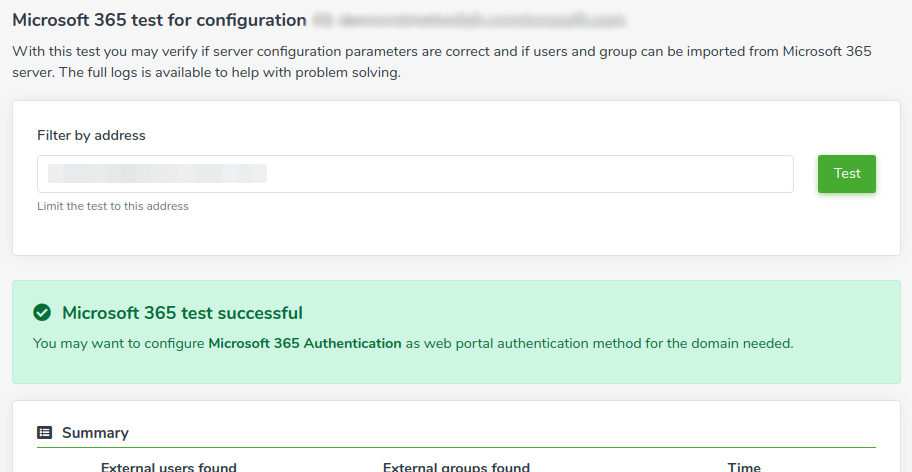Click the green Test button
This screenshot has height=472, width=912.
coord(846,173)
